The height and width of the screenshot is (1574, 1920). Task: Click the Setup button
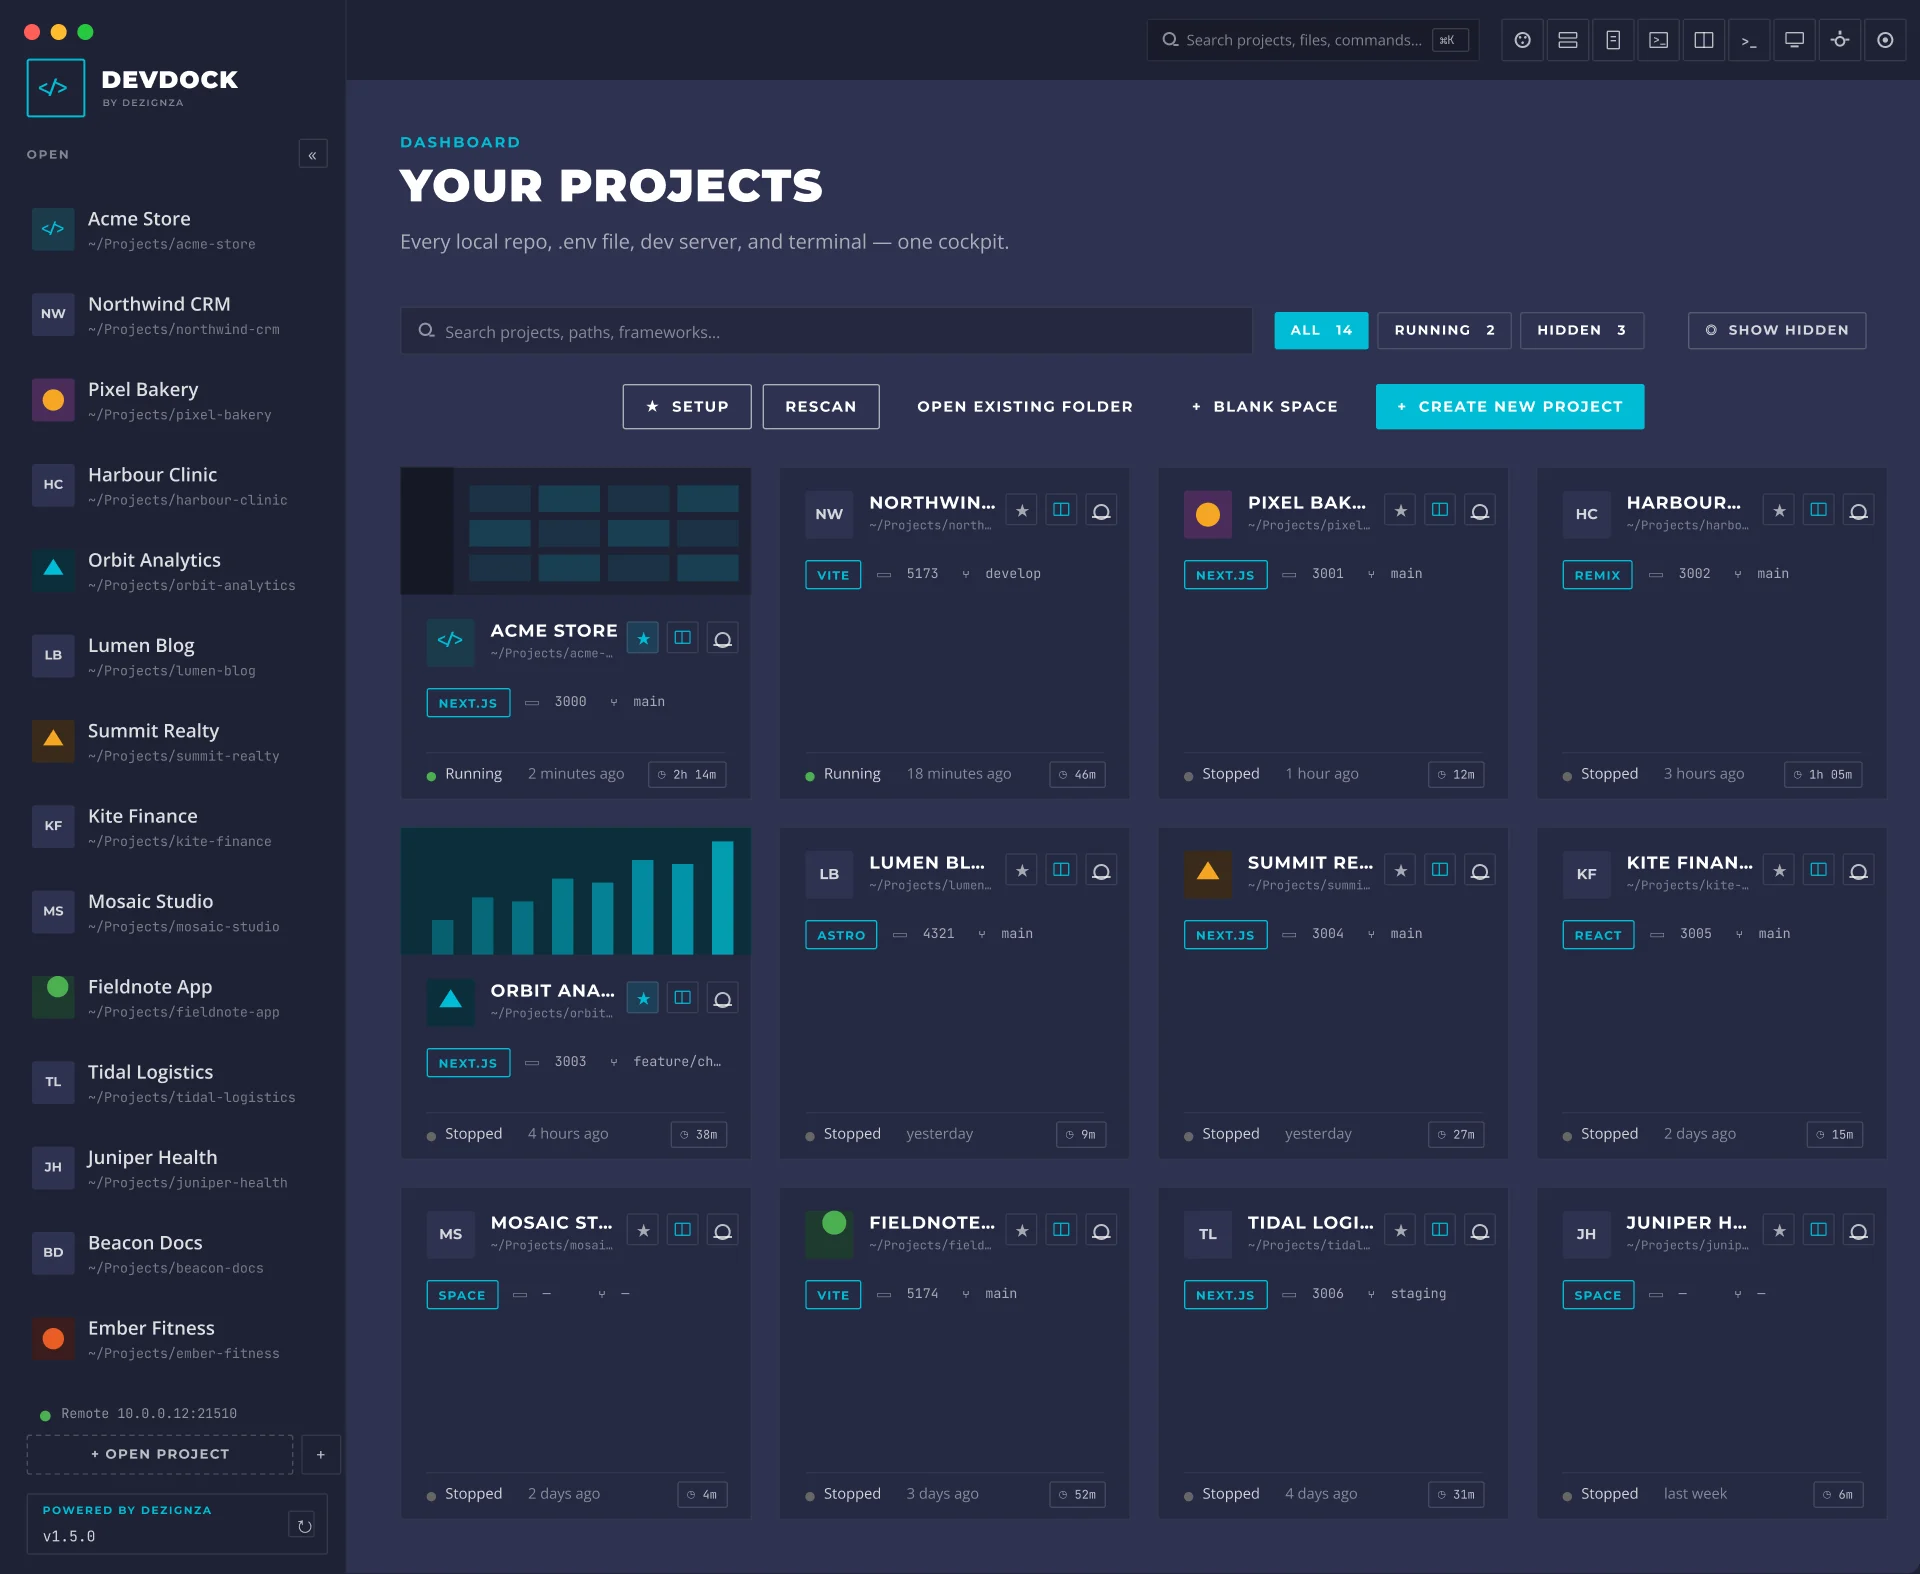click(x=687, y=406)
